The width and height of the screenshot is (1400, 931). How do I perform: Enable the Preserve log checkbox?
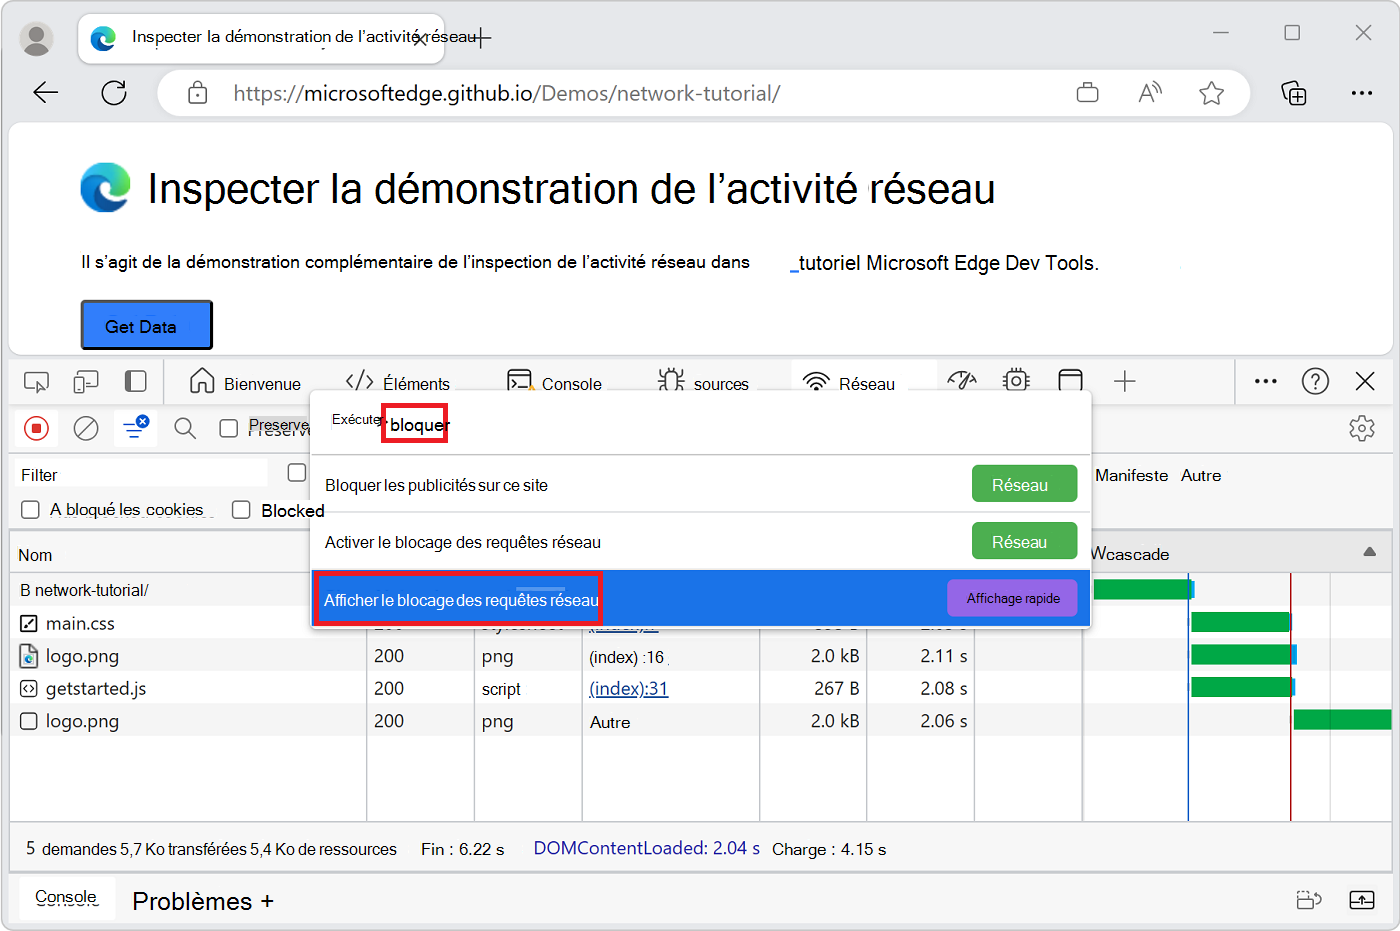tap(229, 429)
